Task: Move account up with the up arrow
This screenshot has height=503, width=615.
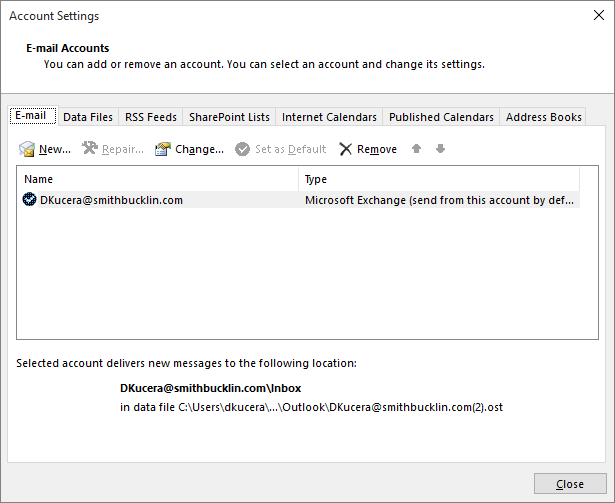Action: pyautogui.click(x=417, y=149)
